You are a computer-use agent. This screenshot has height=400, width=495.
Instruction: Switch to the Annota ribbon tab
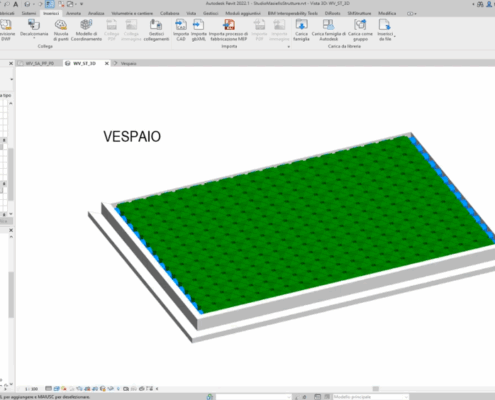pyautogui.click(x=73, y=13)
